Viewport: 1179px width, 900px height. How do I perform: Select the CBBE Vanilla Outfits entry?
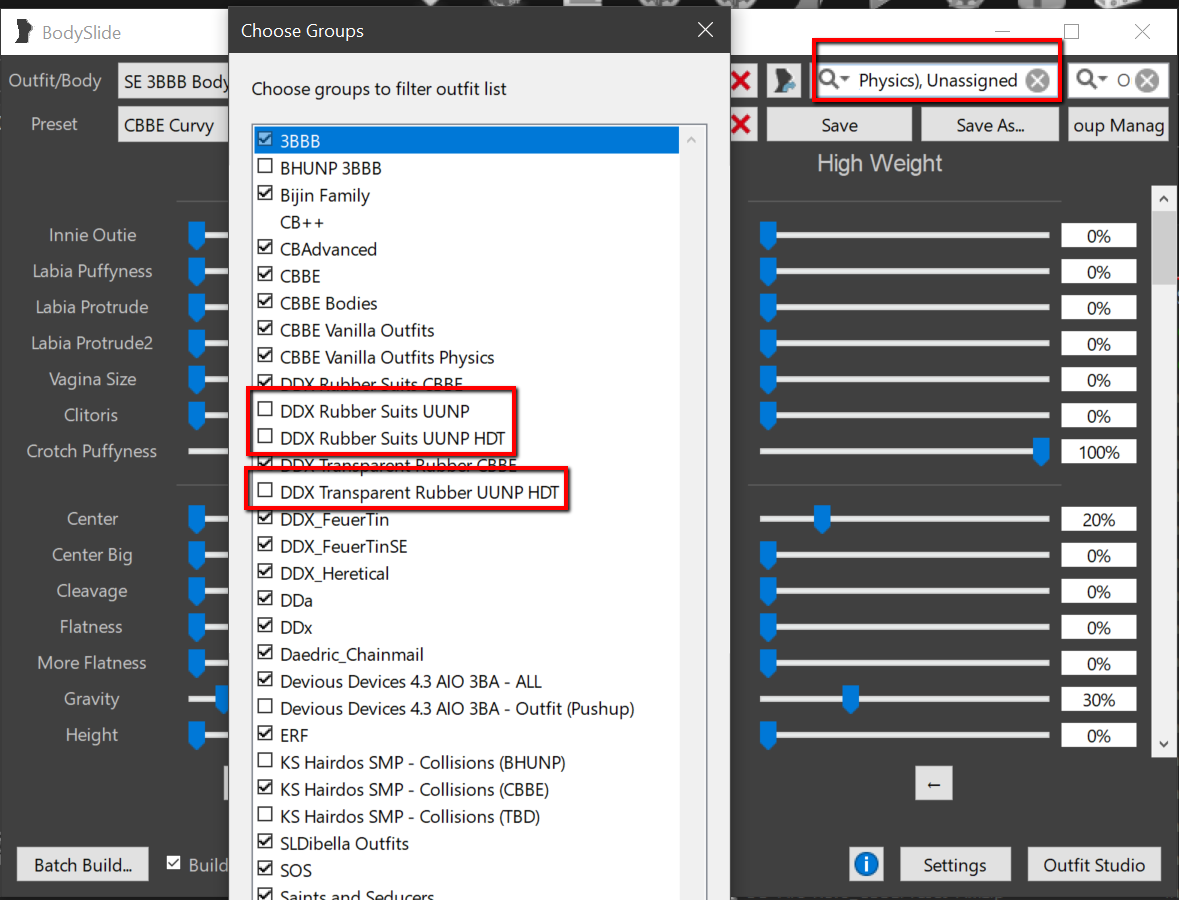click(466, 330)
